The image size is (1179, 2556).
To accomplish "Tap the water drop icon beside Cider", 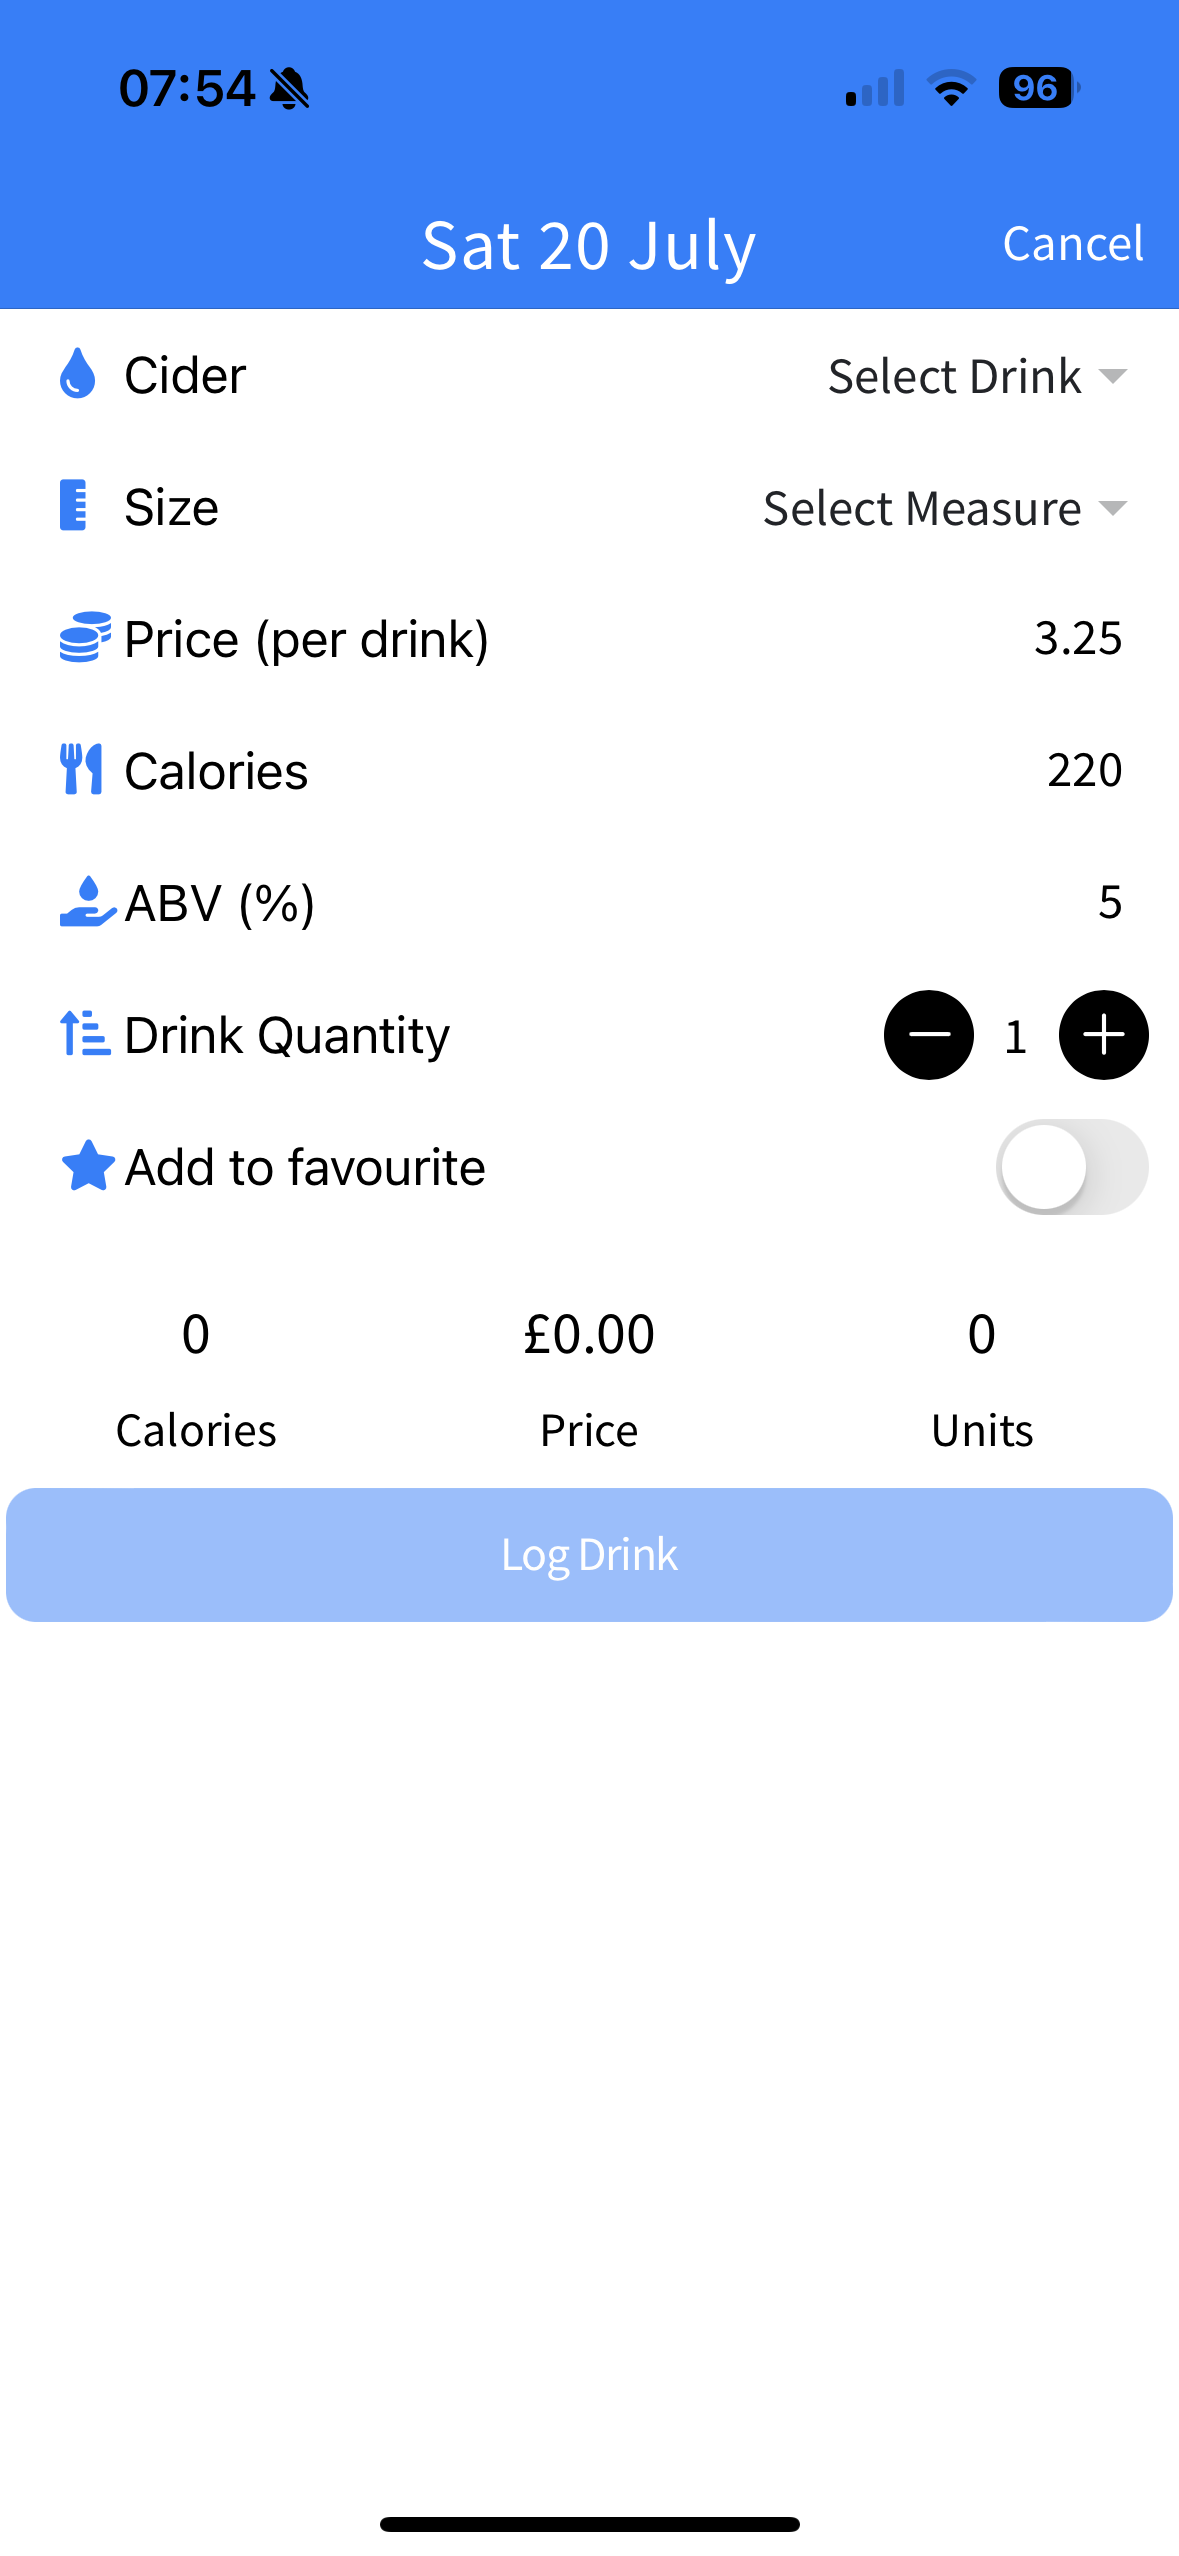I will [x=78, y=374].
